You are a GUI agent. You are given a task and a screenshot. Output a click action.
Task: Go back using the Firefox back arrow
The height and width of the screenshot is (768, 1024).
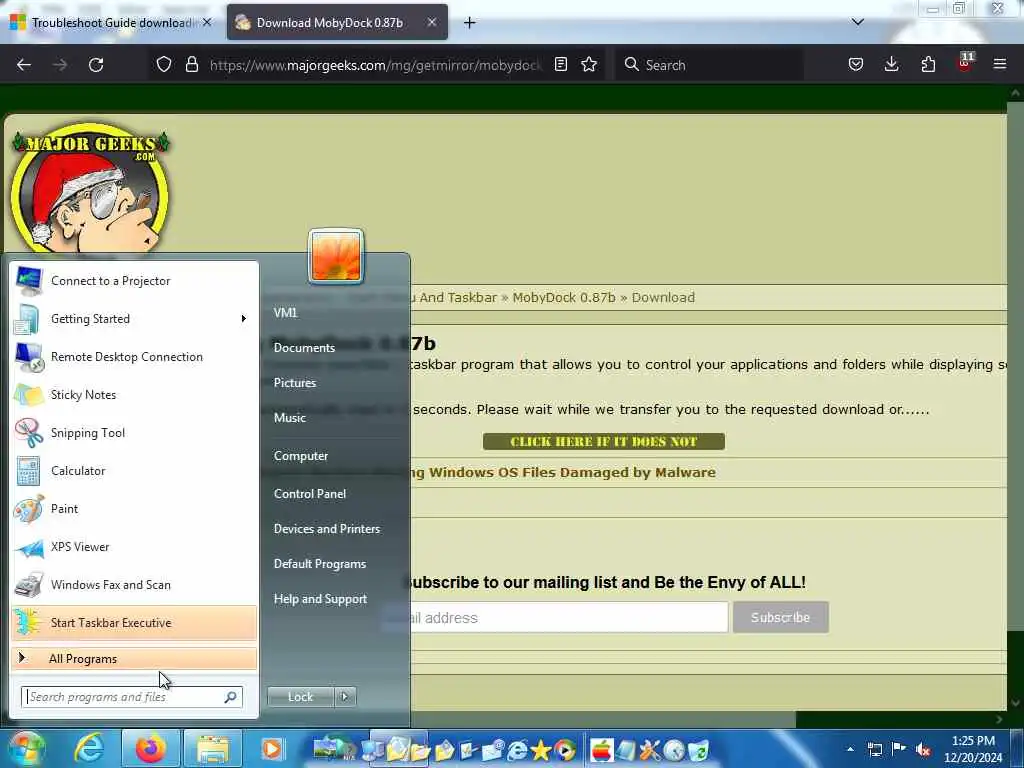pyautogui.click(x=24, y=65)
